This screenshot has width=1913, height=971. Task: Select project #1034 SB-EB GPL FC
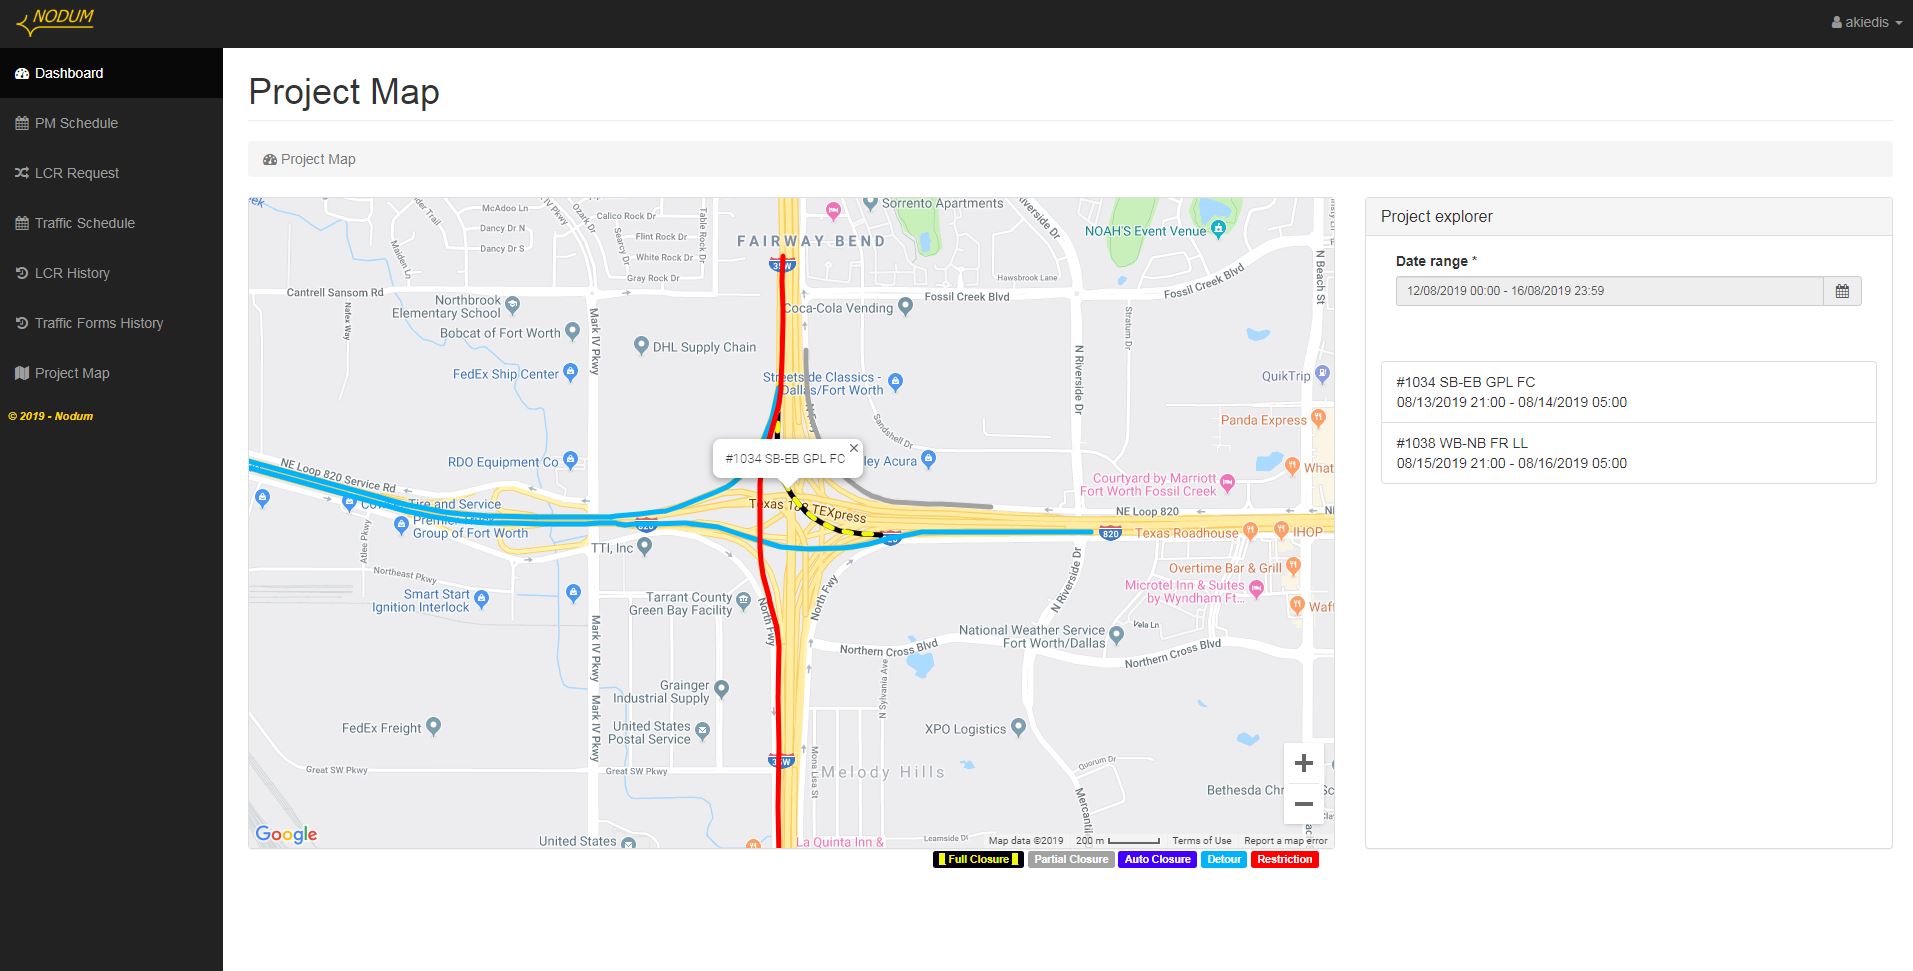[1628, 392]
